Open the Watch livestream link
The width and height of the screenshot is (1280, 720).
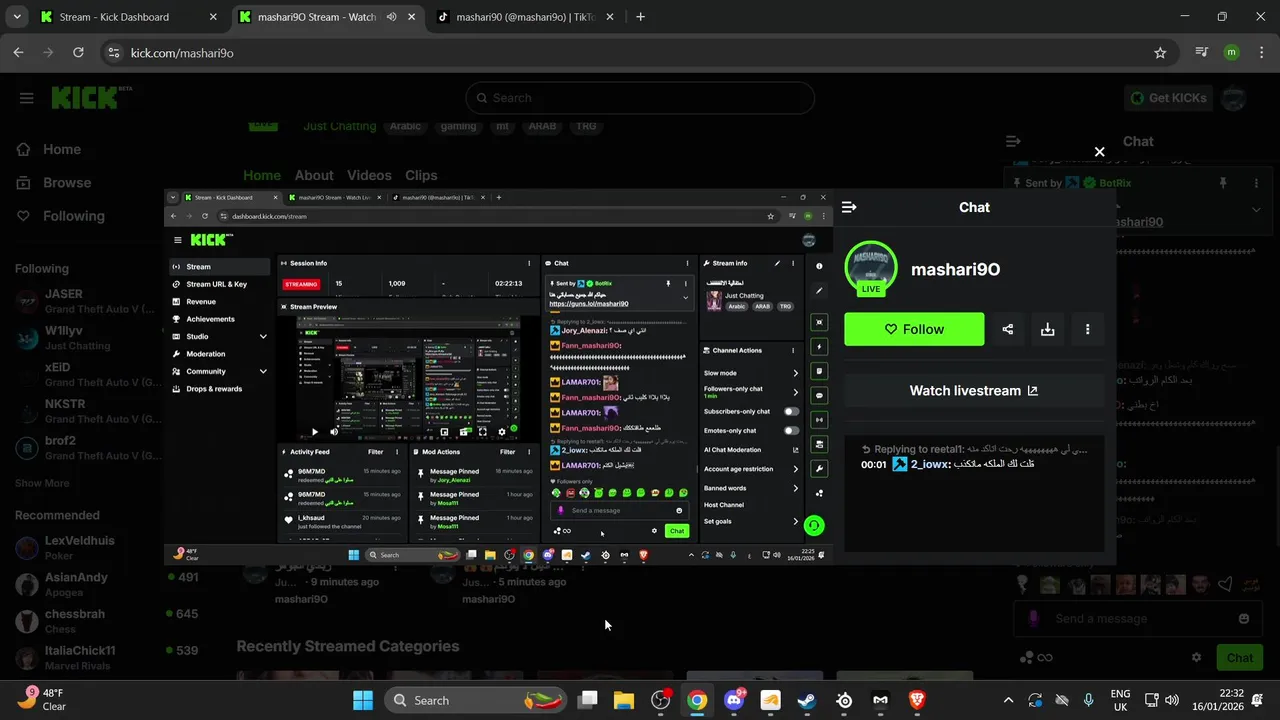coord(974,391)
